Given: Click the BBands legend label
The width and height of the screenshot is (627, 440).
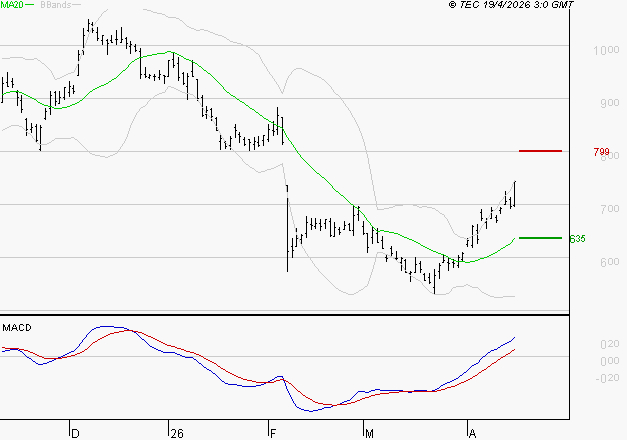Looking at the screenshot, I should pyautogui.click(x=56, y=4).
